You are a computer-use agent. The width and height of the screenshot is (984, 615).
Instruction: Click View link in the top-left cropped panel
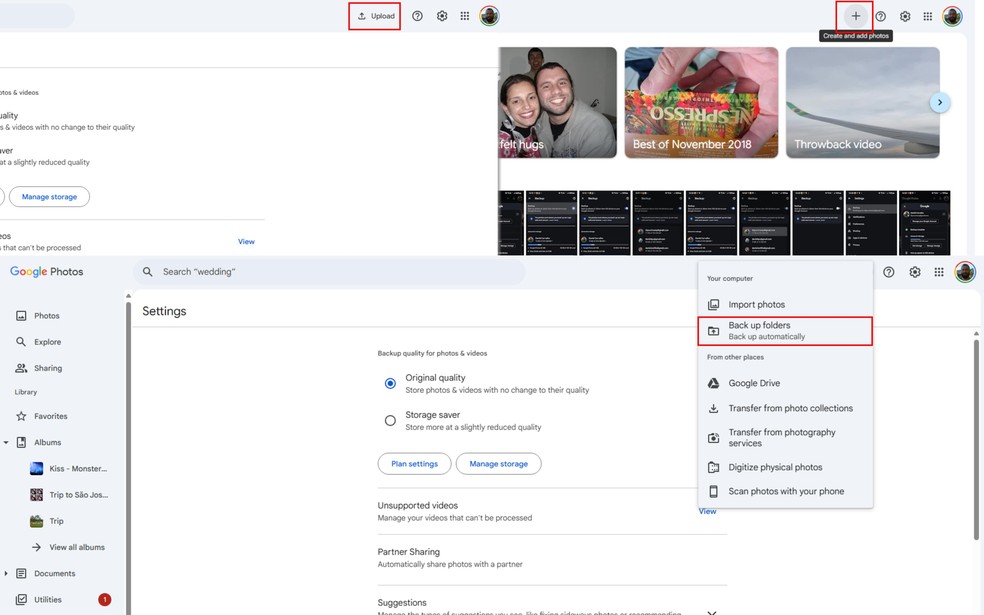(246, 242)
